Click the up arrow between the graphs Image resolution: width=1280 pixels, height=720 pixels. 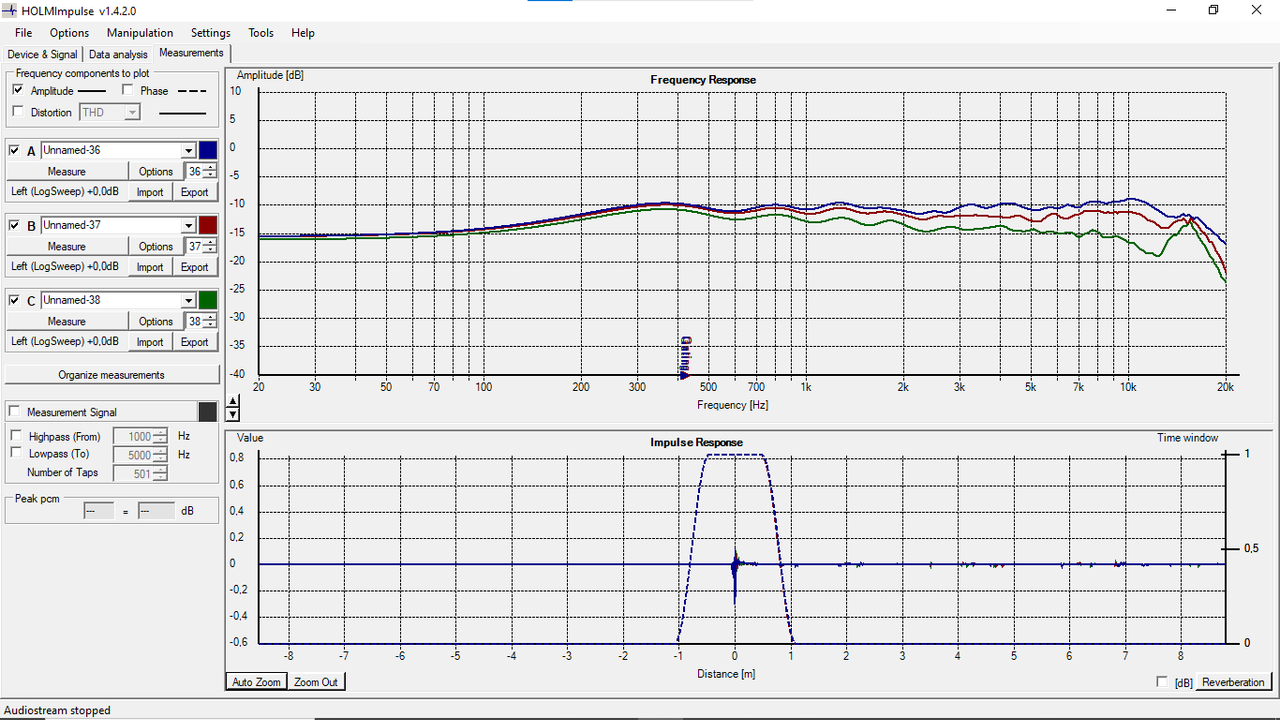[x=233, y=402]
